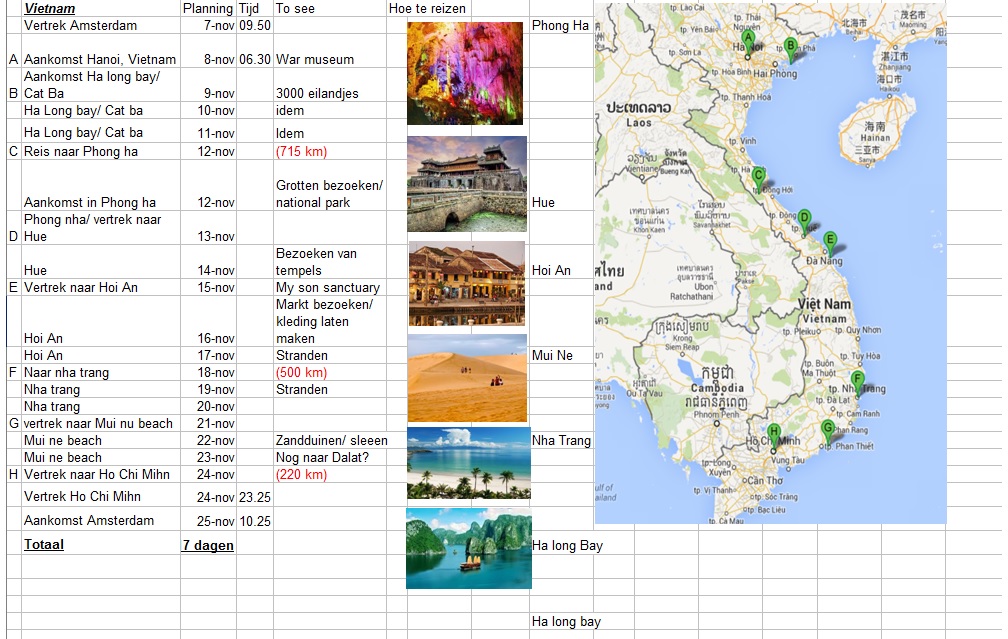Click map marker G at Phan Thiet

pyautogui.click(x=827, y=432)
